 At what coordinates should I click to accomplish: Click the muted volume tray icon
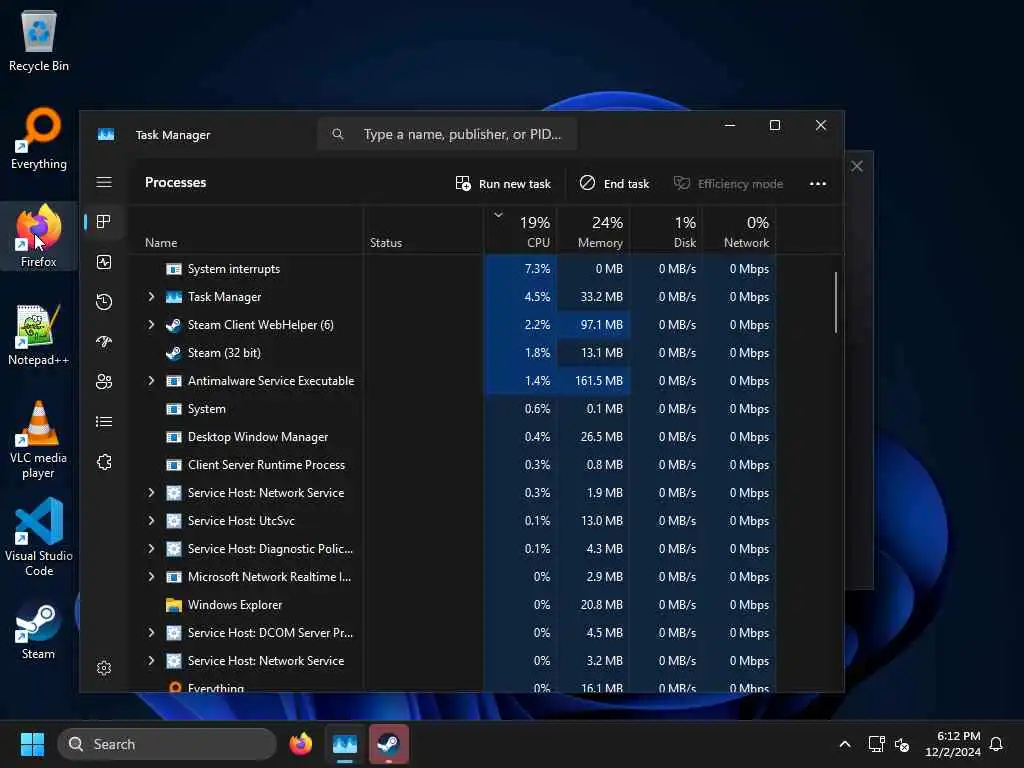coord(902,744)
